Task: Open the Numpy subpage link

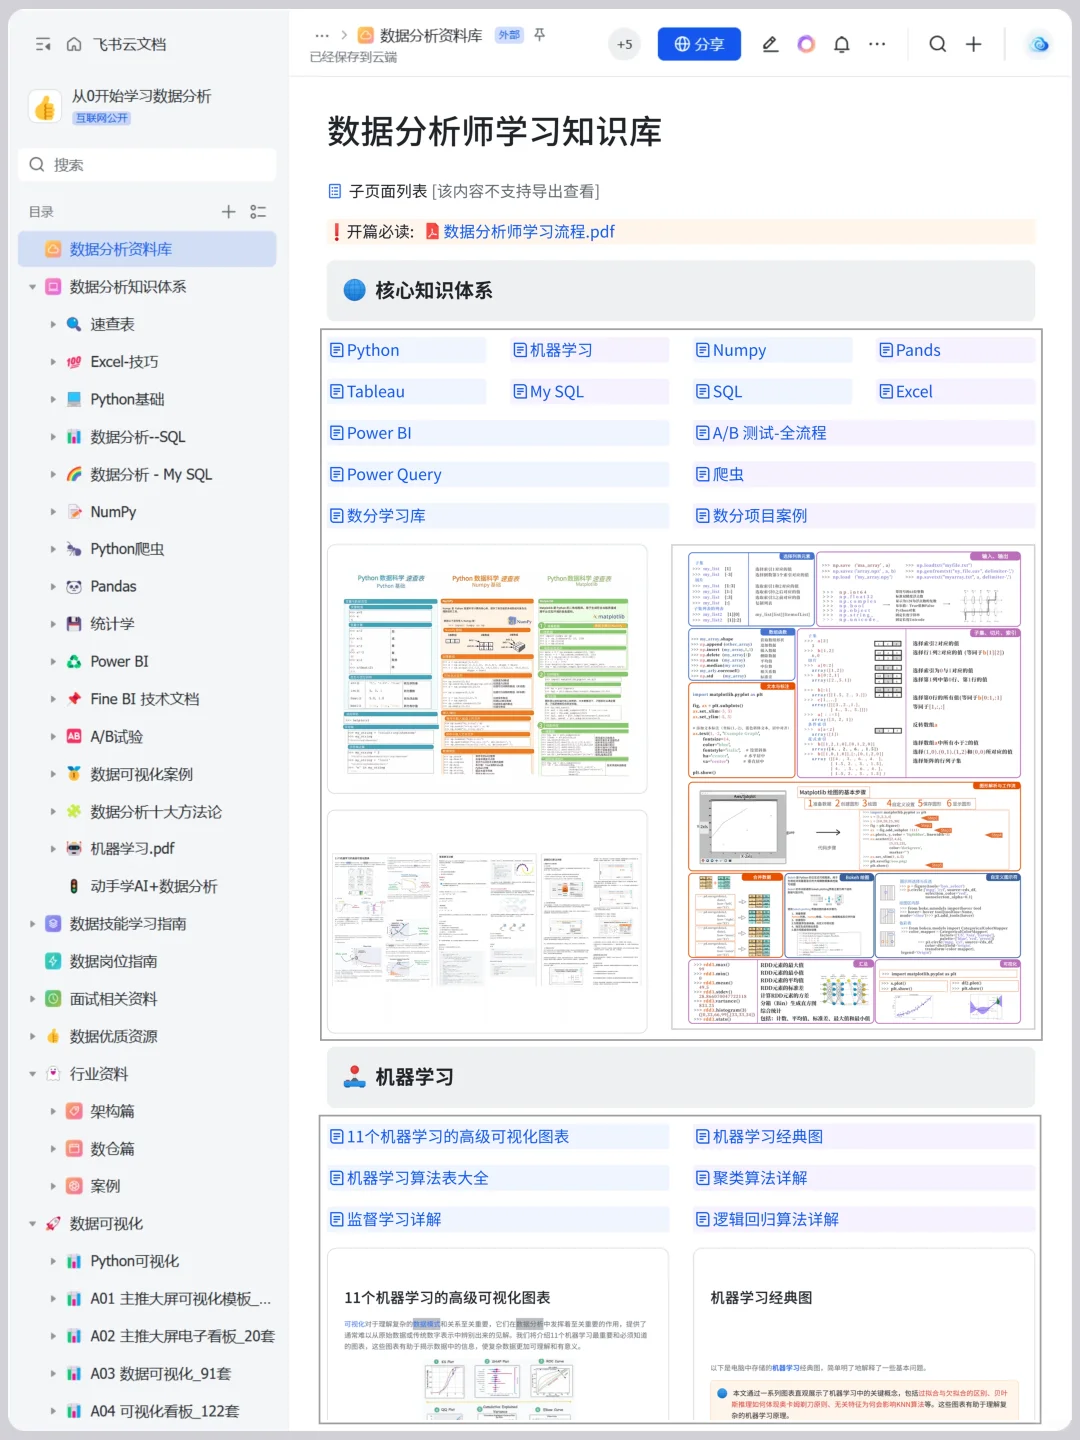Action: pyautogui.click(x=739, y=350)
